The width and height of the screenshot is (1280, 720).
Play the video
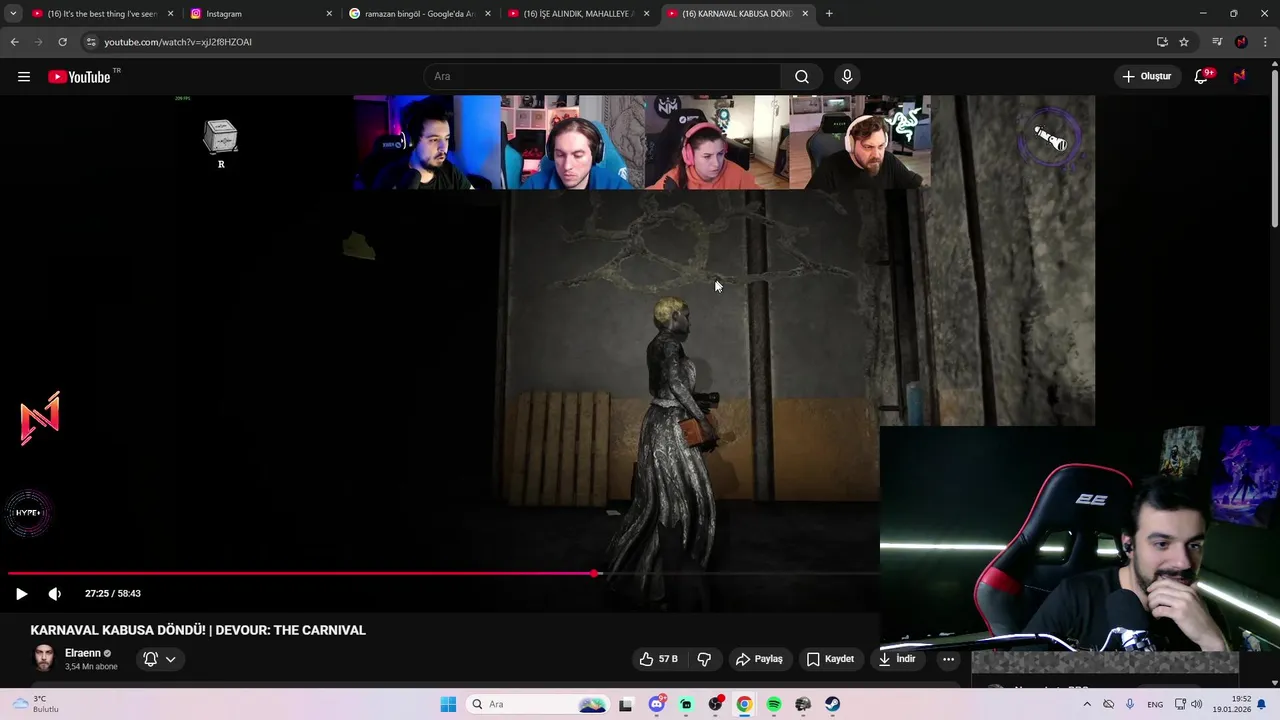21,594
